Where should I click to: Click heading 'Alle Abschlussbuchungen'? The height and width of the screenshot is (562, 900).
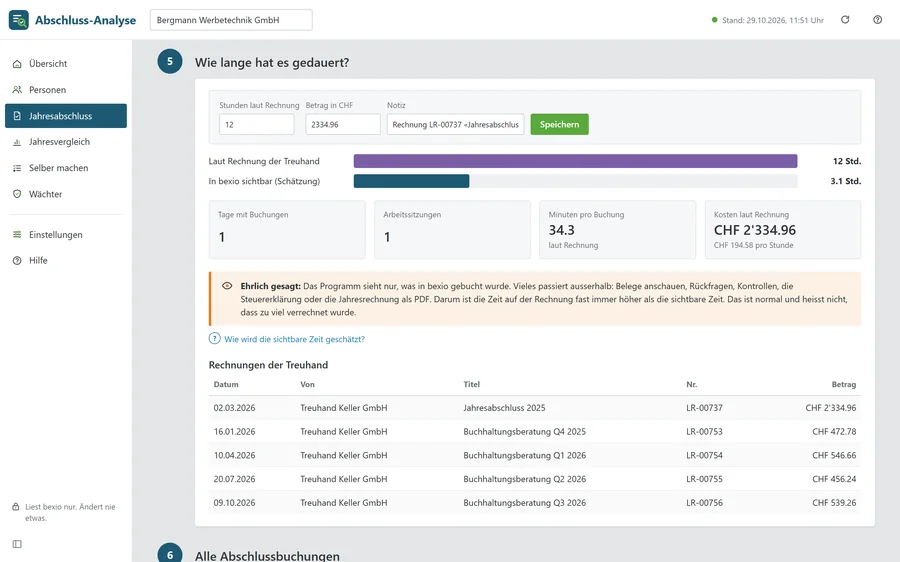[267, 556]
